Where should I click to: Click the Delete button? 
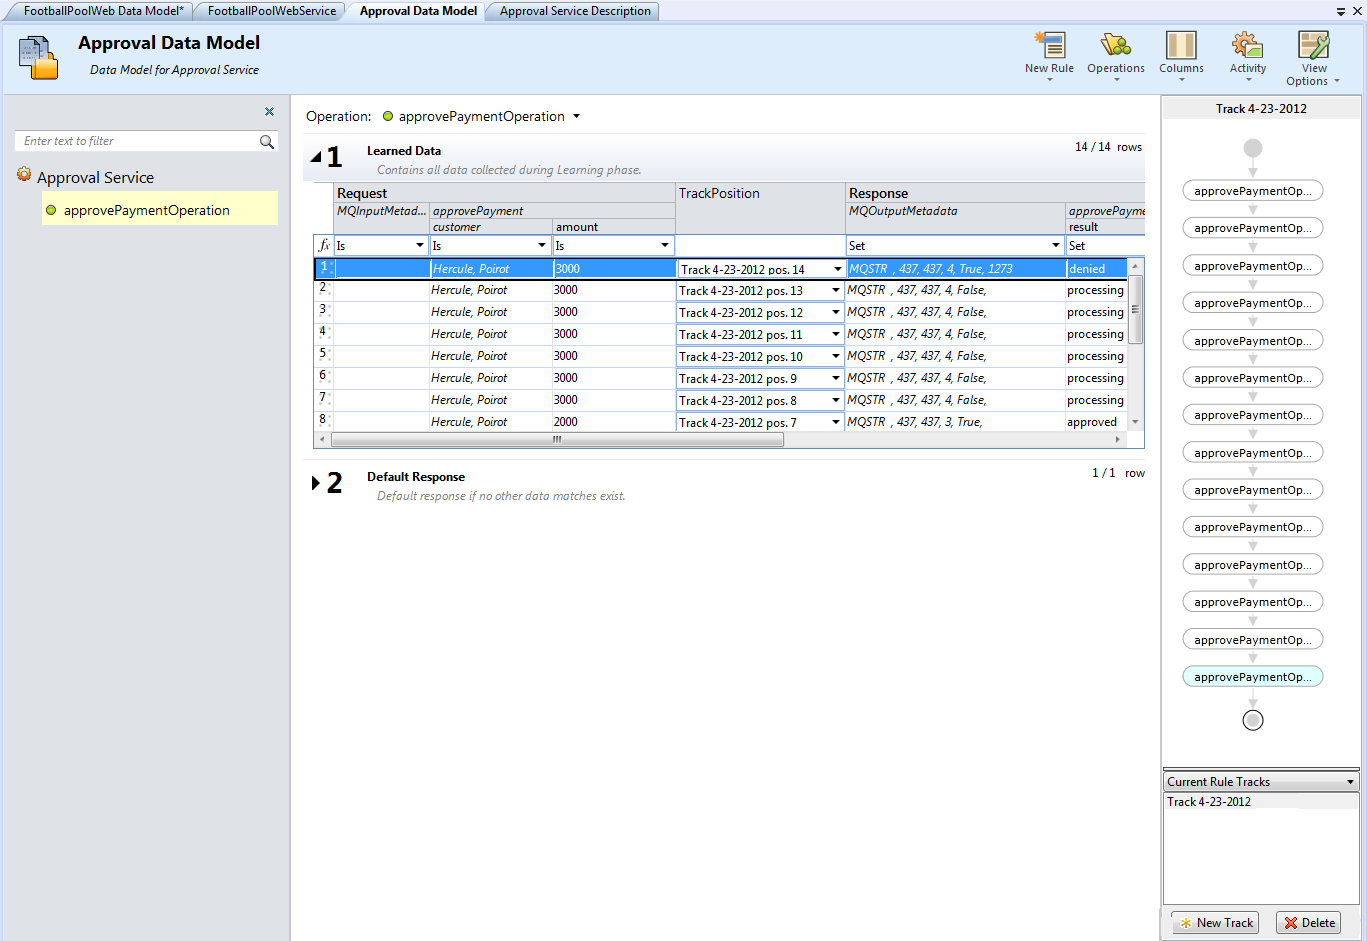(1309, 923)
